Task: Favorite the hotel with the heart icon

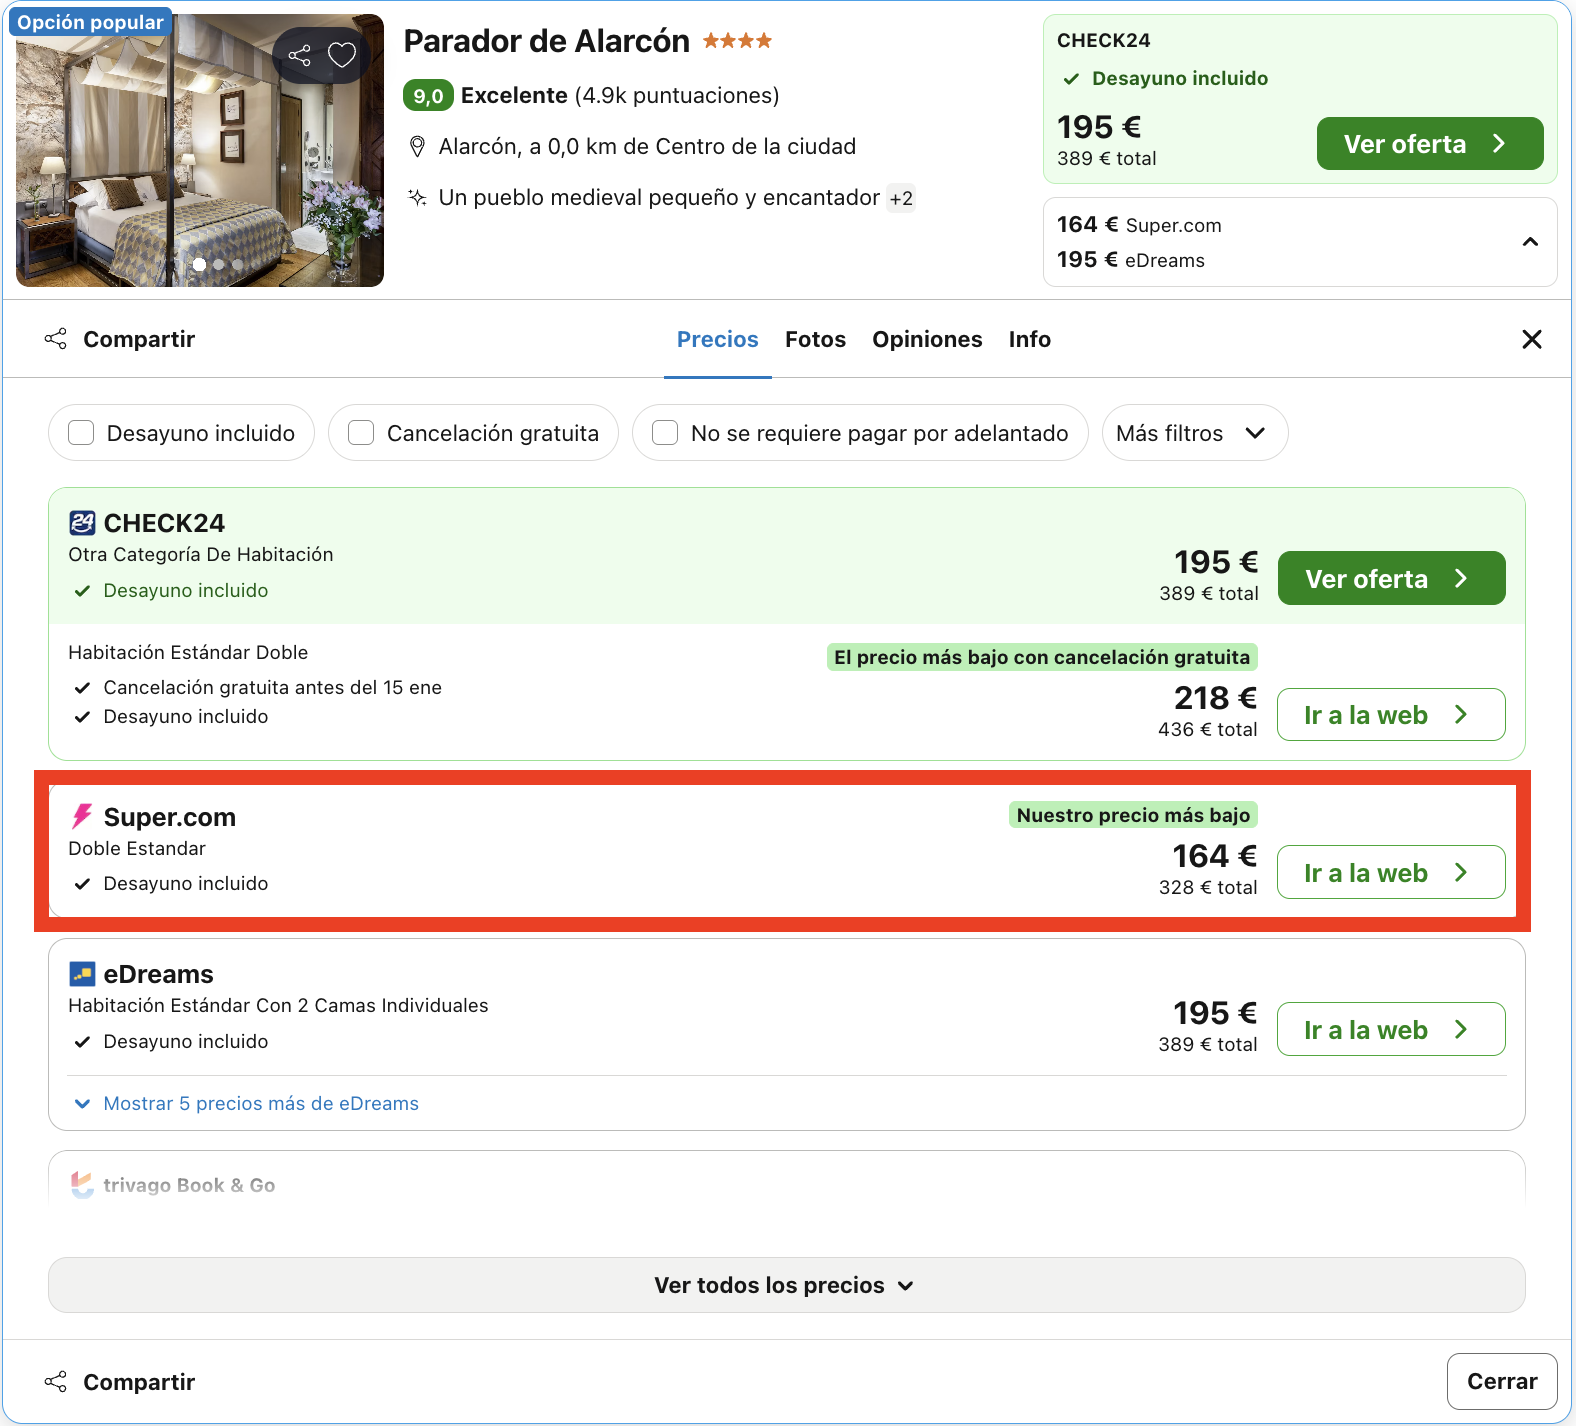Action: tap(342, 55)
